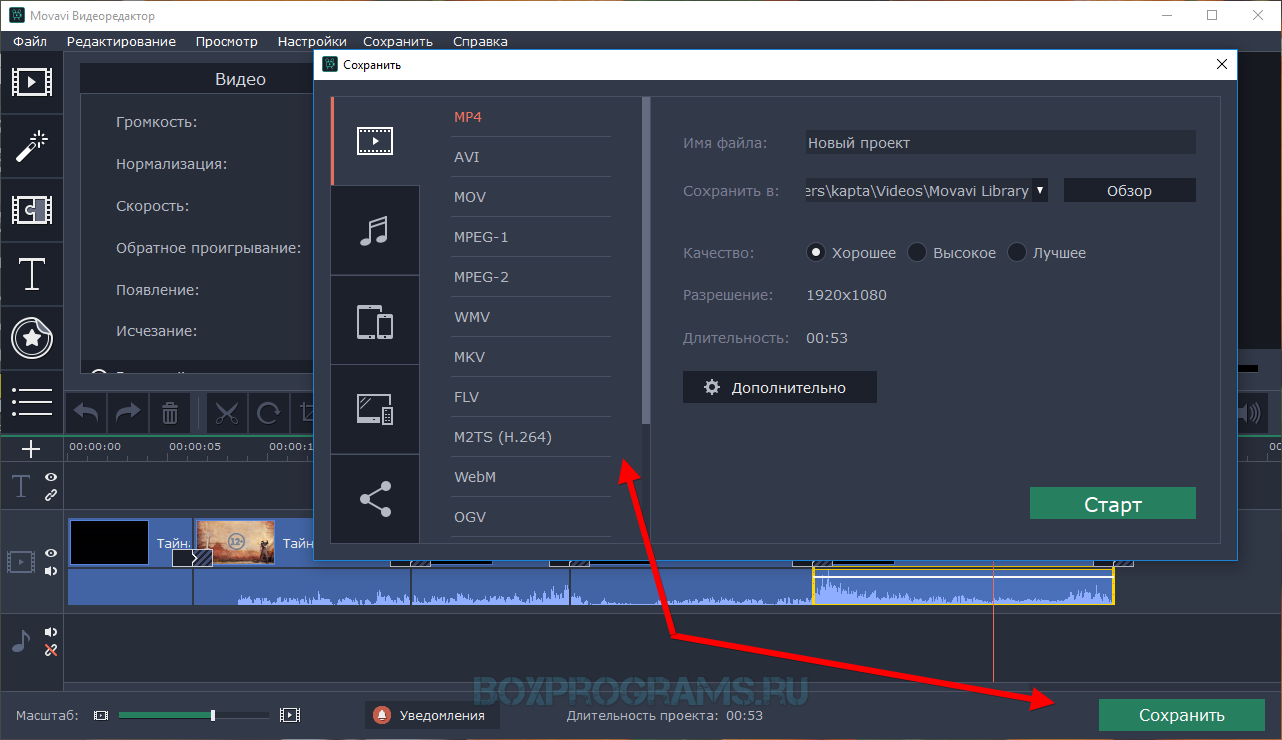Click the green Сохранить button at bottom
This screenshot has width=1282, height=740.
pyautogui.click(x=1181, y=715)
